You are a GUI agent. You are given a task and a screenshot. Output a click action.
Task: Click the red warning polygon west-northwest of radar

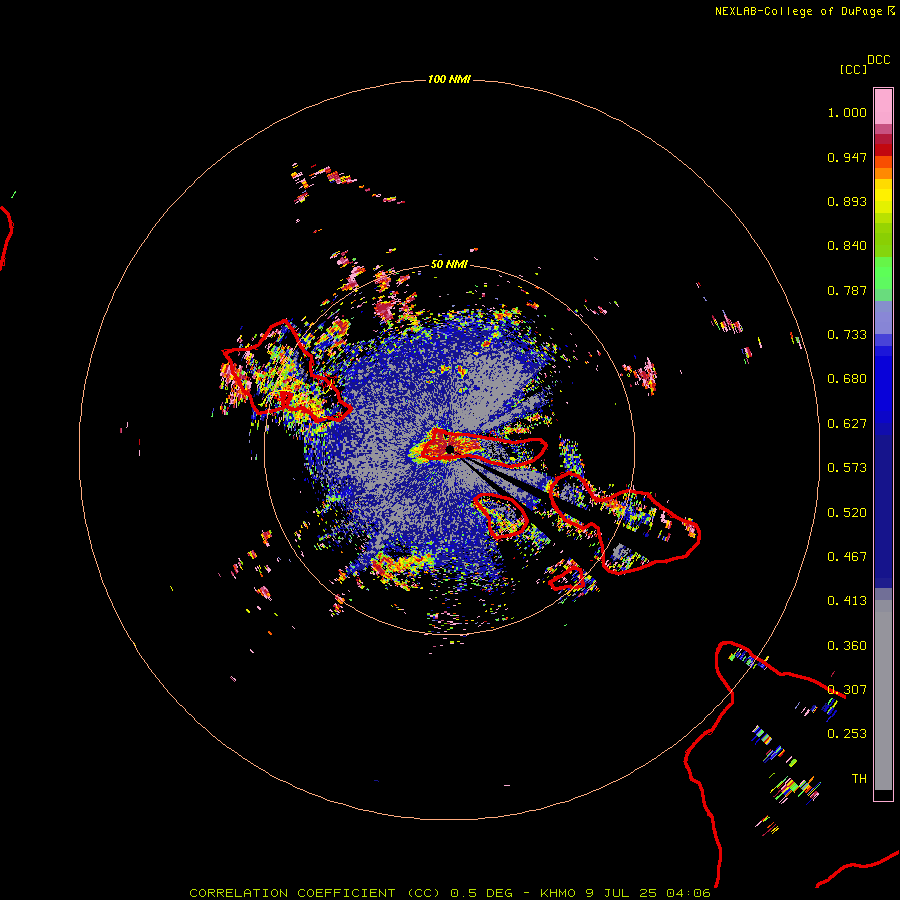[286, 370]
